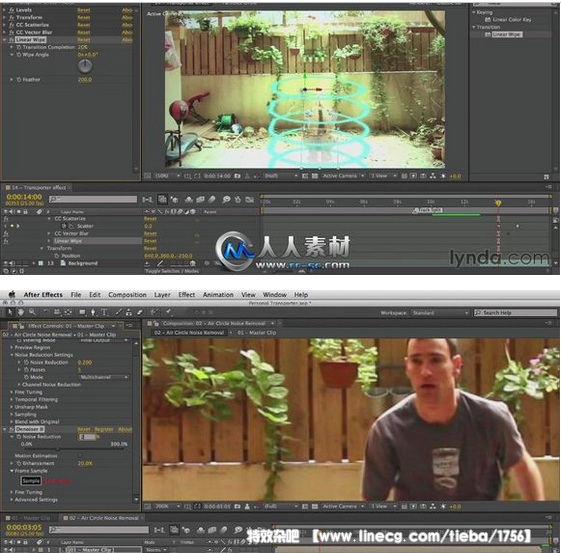The image size is (561, 553).
Task: Select the Brush tool
Action: point(118,312)
